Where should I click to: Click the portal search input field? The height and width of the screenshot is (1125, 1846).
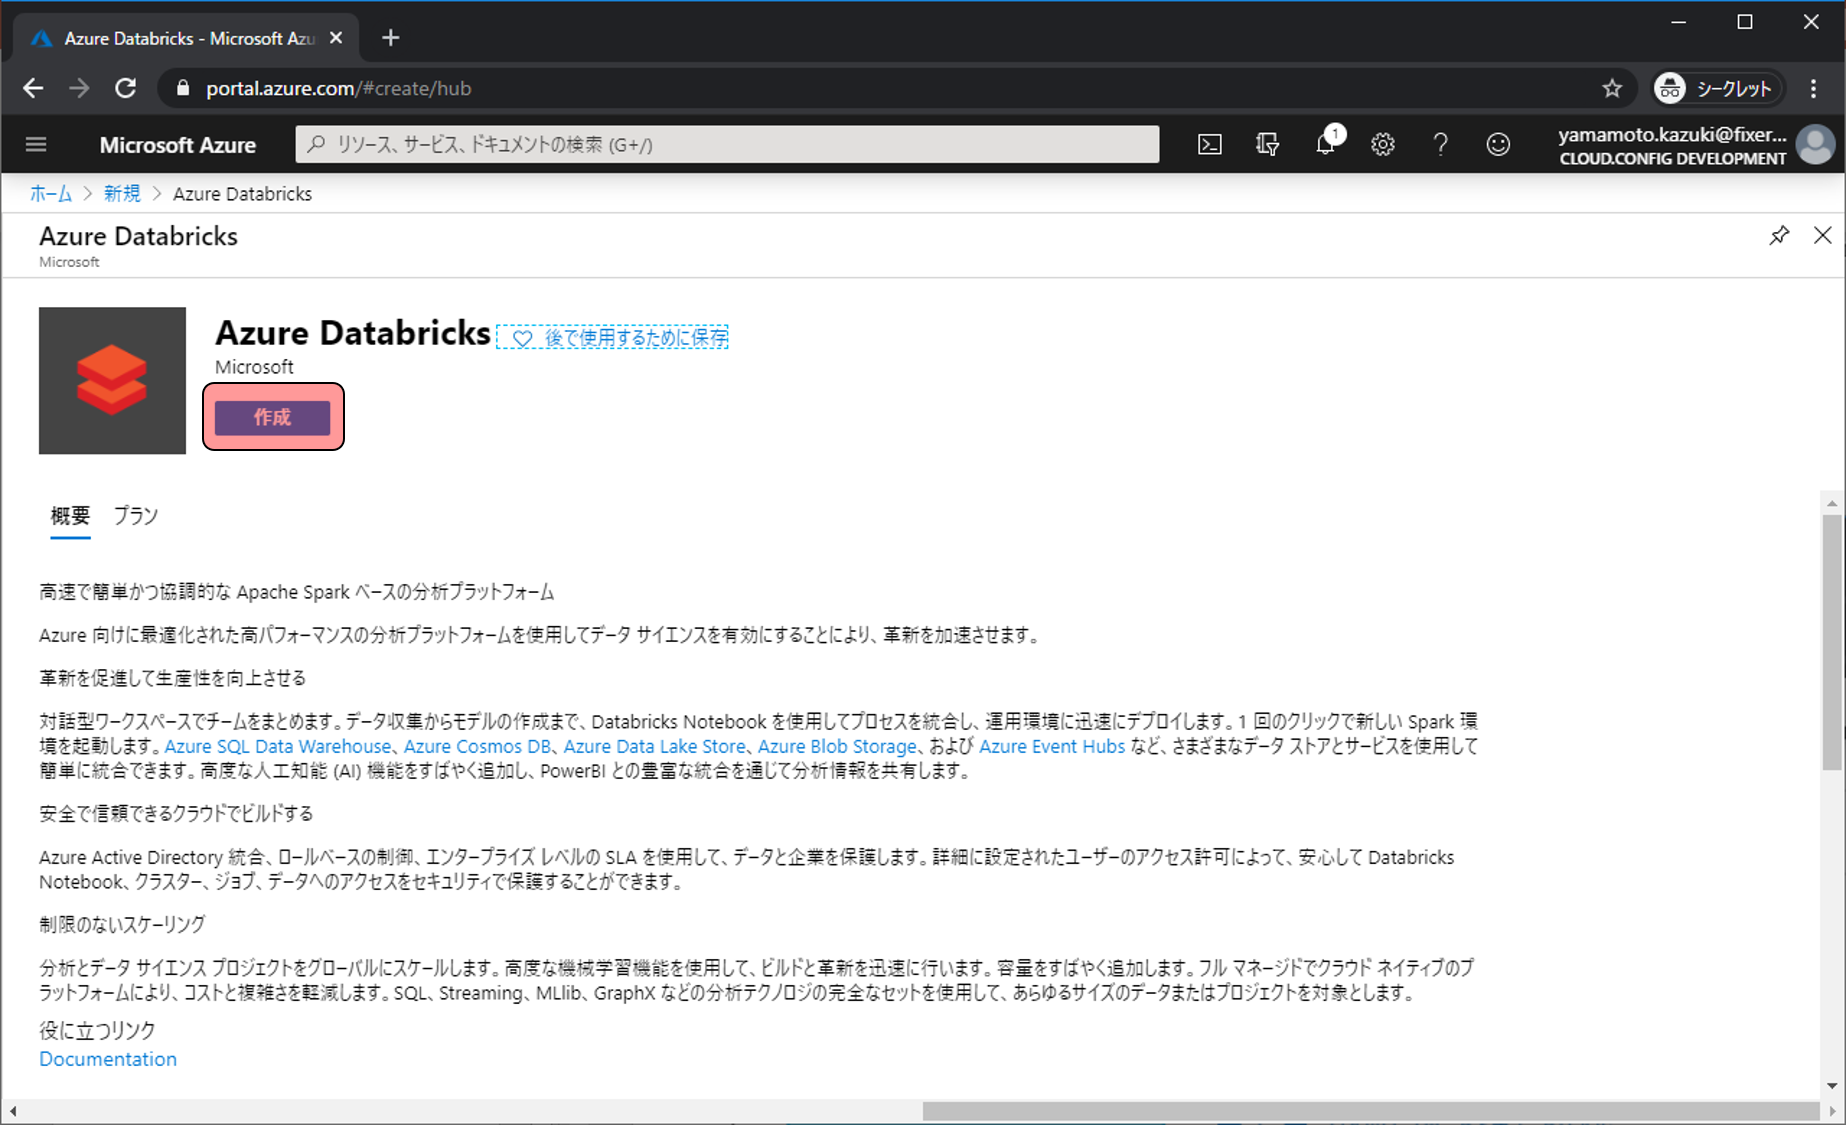pos(727,145)
